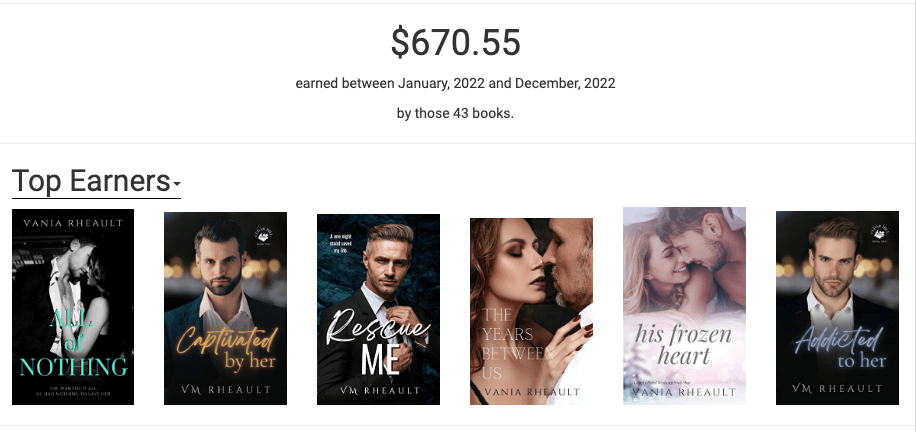Image resolution: width=917 pixels, height=432 pixels.
Task: Click the round badge on Addicted to Her cover
Action: click(882, 231)
